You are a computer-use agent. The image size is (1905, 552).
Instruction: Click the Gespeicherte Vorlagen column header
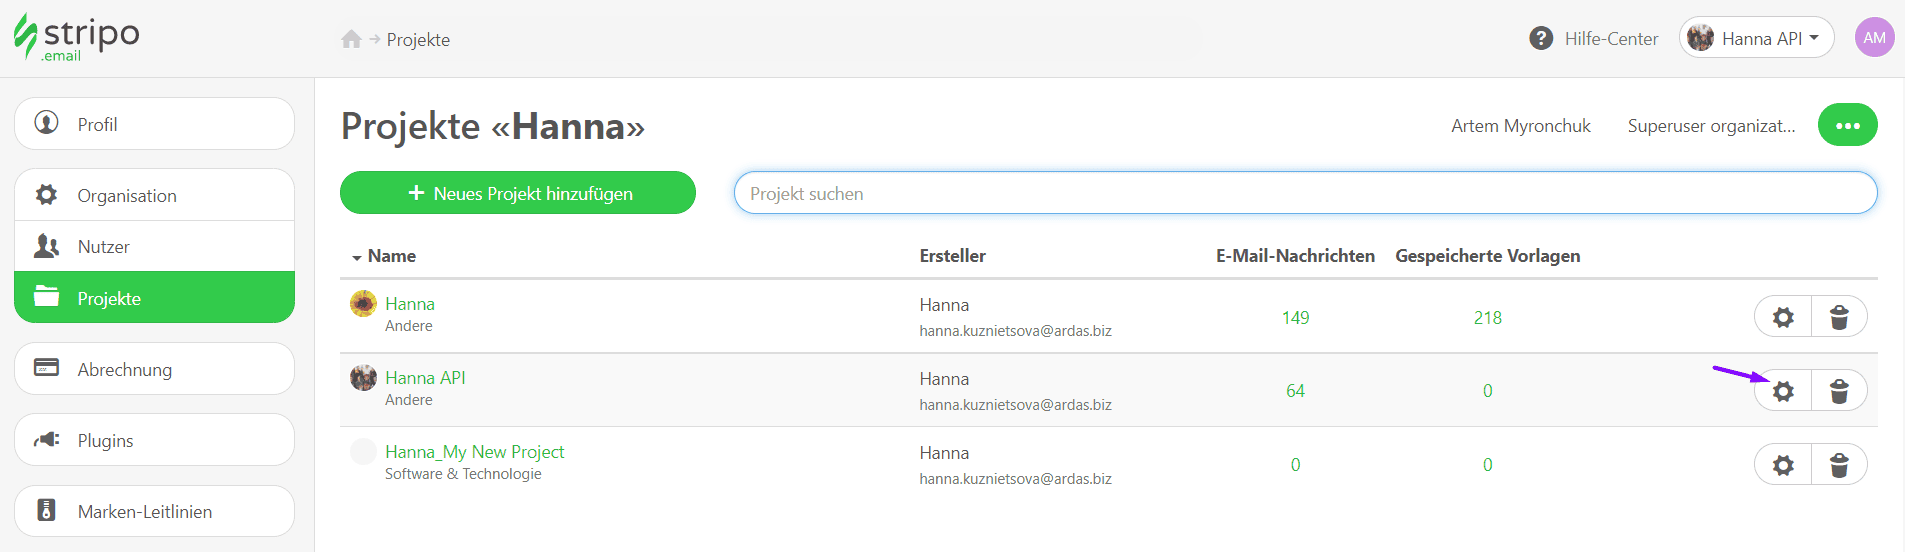pos(1487,256)
